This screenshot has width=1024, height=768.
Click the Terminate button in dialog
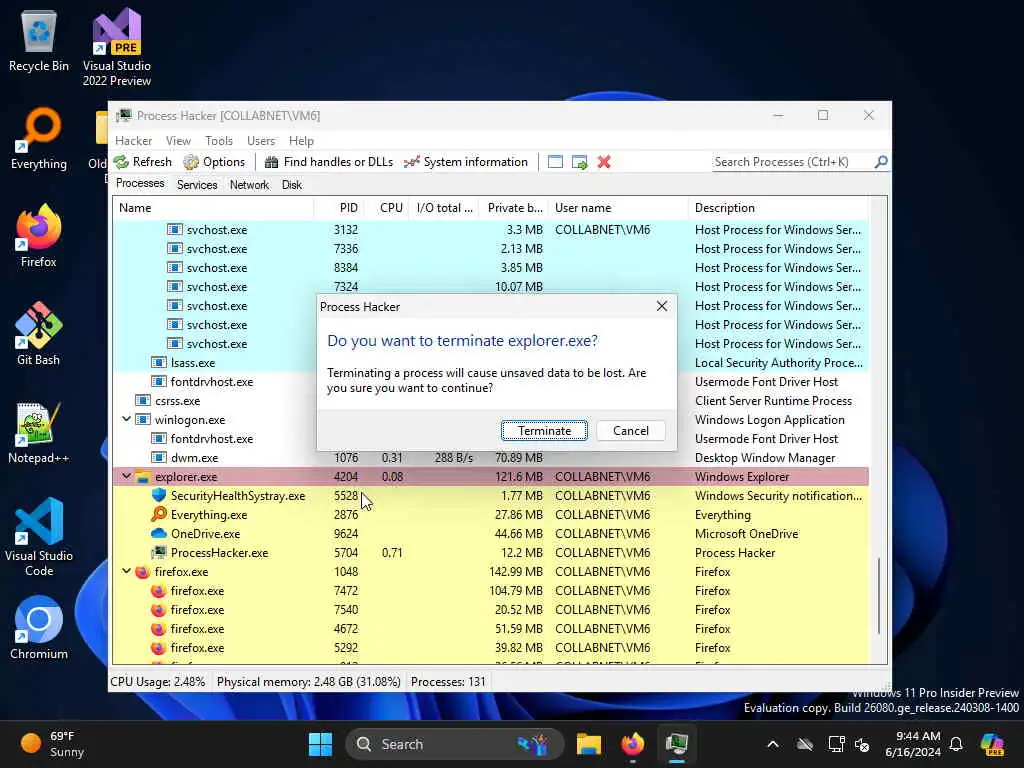point(544,430)
